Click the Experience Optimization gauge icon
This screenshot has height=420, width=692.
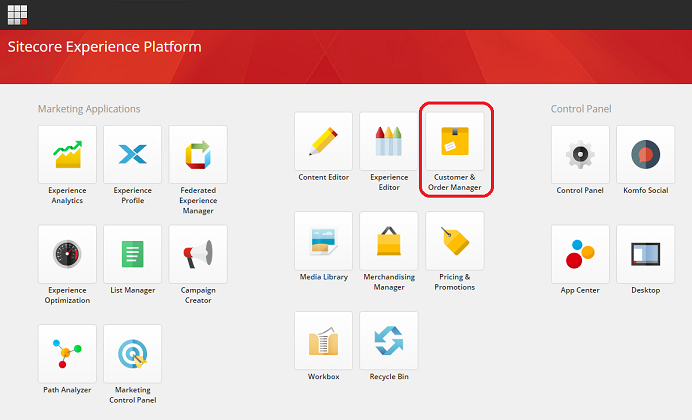[67, 254]
